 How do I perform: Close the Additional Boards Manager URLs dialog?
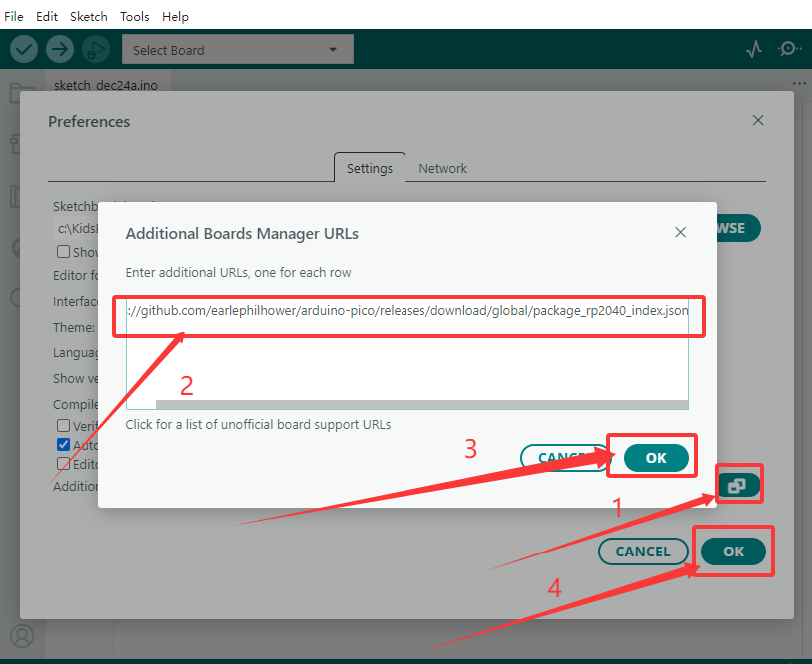click(x=680, y=232)
